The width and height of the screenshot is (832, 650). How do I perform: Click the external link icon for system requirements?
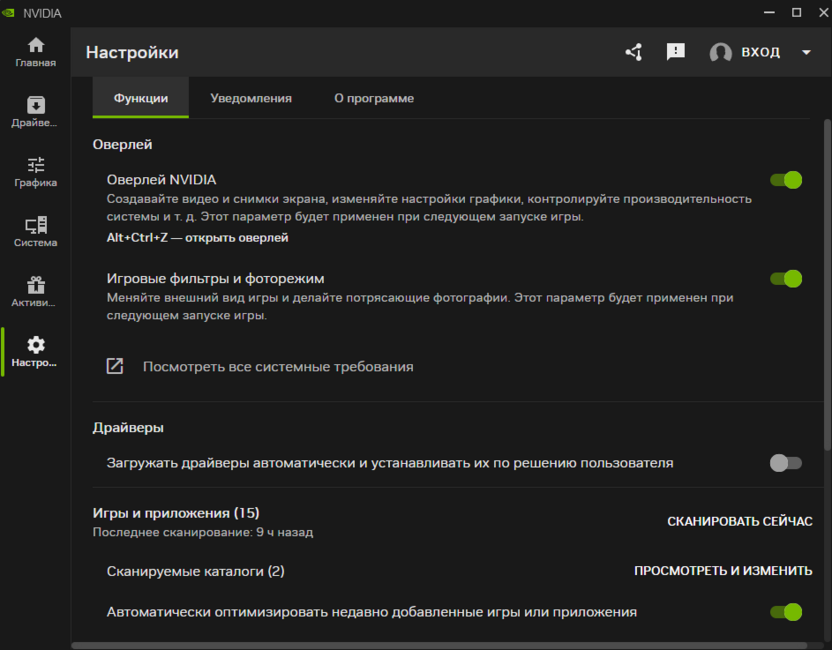click(115, 366)
